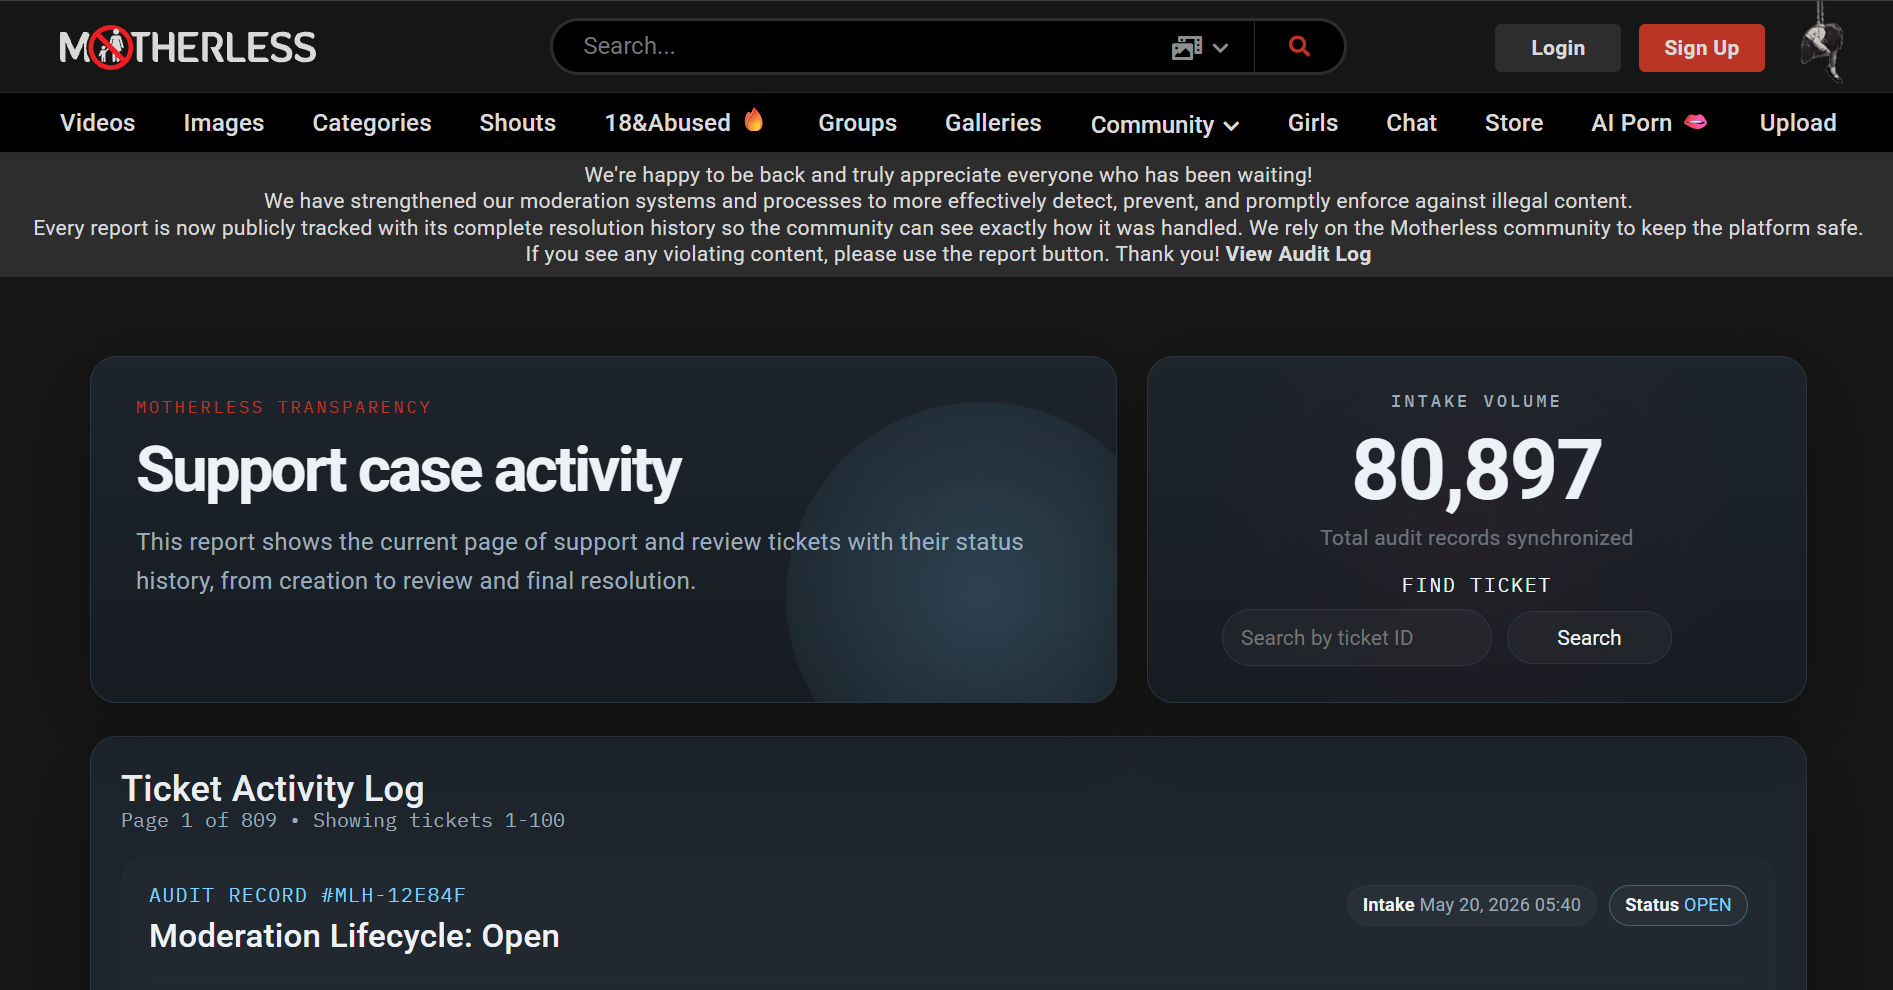Open the Images menu item
1893x990 pixels.
click(224, 123)
